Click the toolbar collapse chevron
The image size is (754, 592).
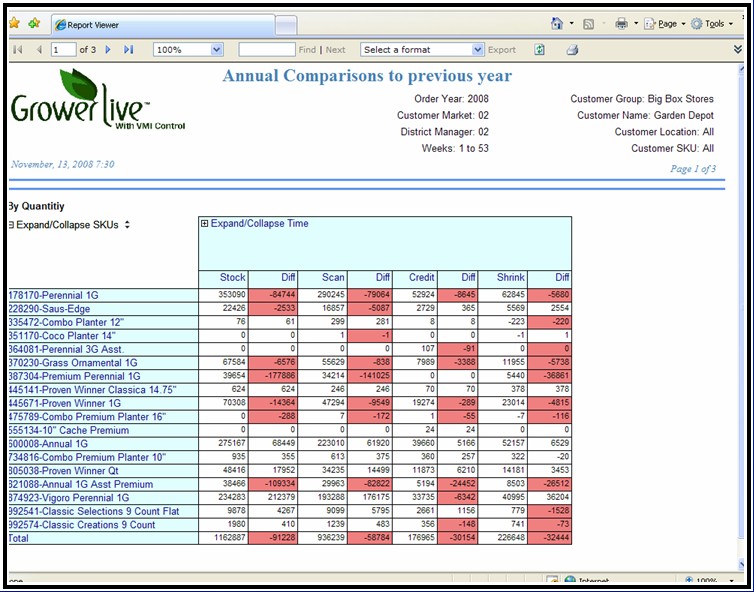(738, 49)
